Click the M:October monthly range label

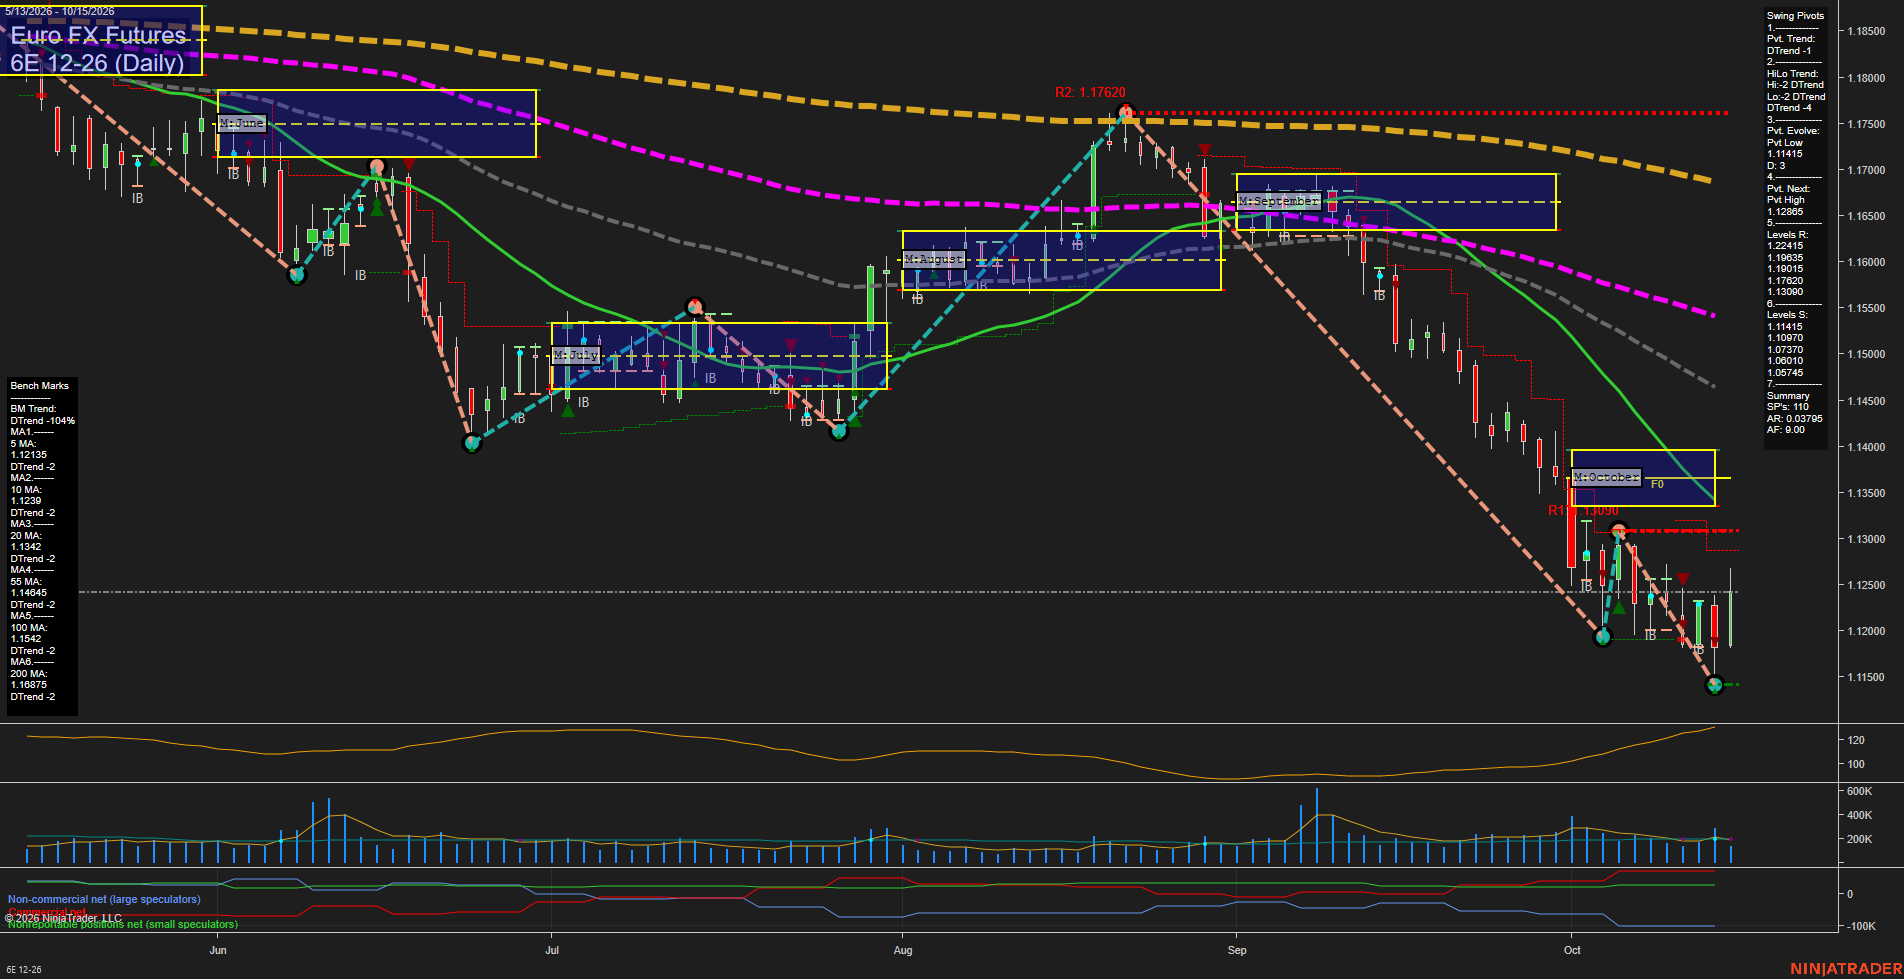1606,477
